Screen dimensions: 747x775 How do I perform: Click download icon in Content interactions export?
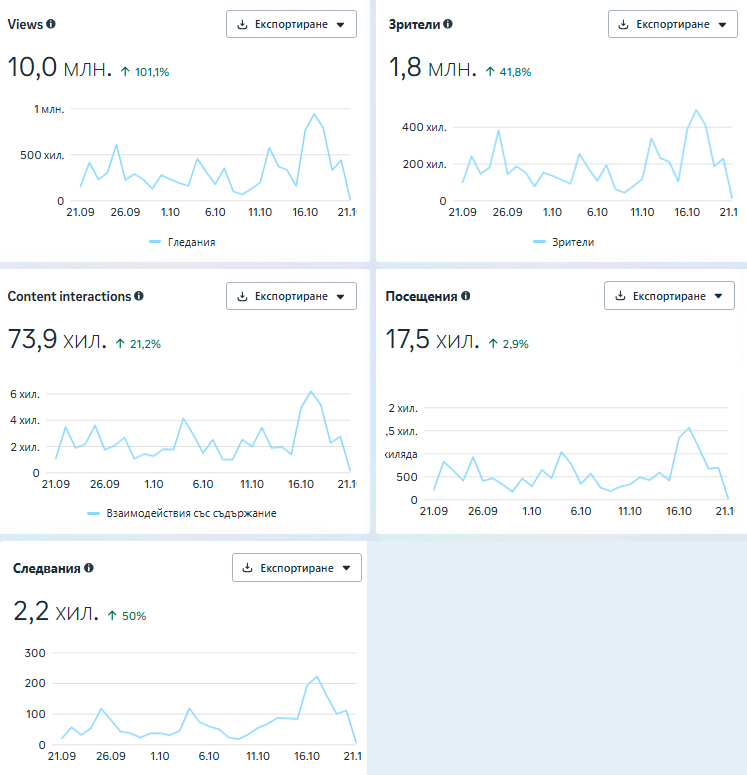coord(242,296)
